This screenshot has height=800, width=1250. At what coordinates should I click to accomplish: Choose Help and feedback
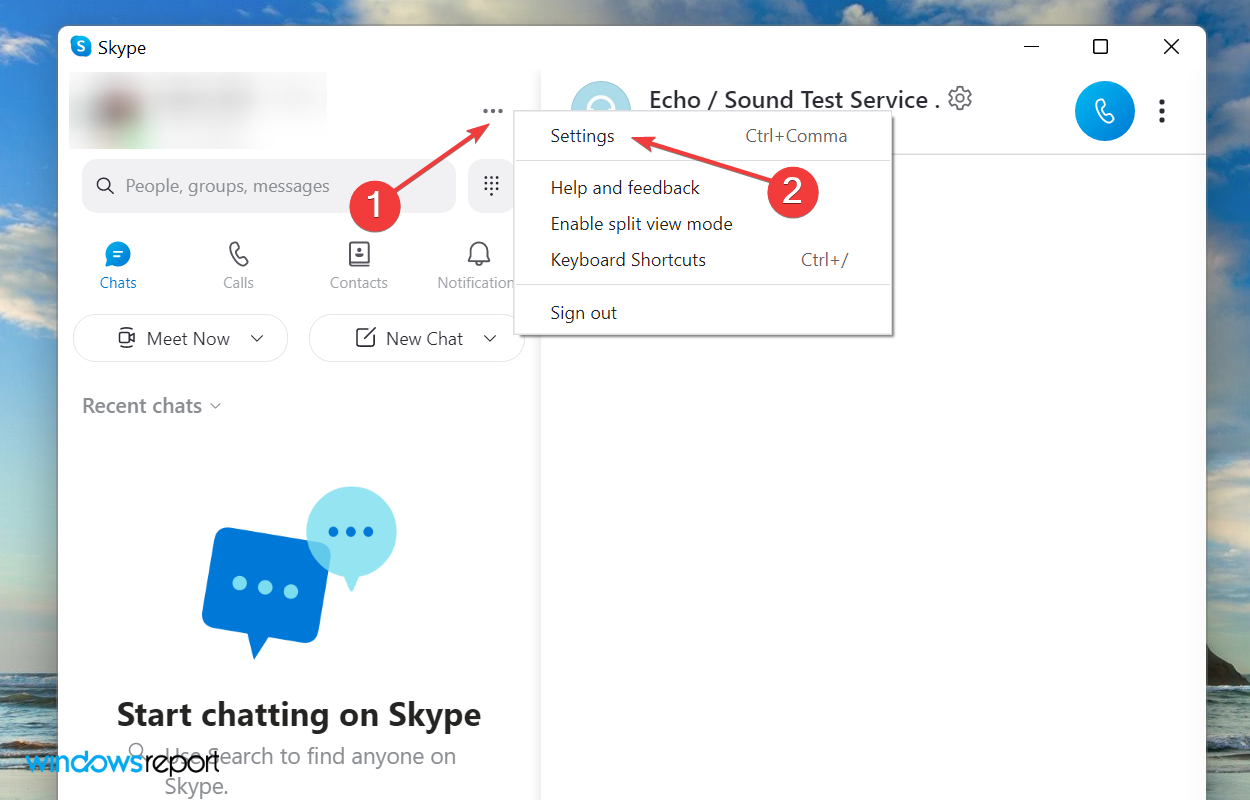point(625,187)
